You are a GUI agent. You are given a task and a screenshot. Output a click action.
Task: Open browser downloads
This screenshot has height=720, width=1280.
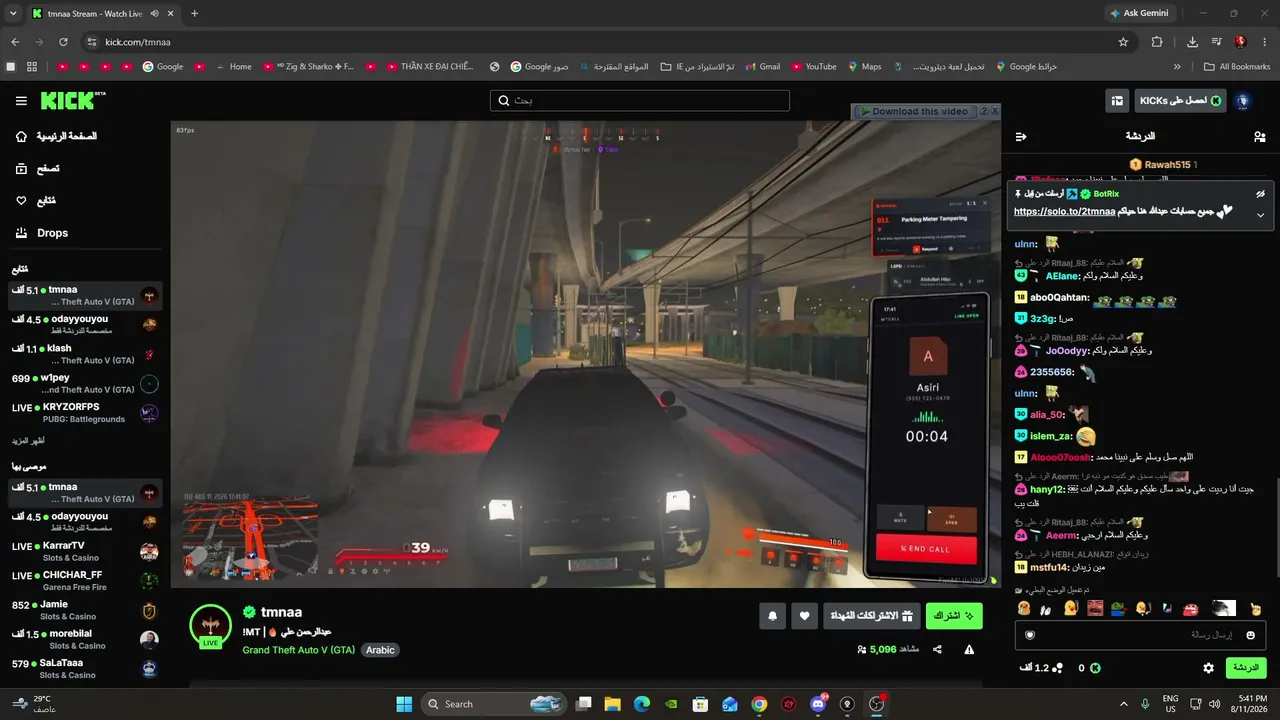tap(1192, 42)
